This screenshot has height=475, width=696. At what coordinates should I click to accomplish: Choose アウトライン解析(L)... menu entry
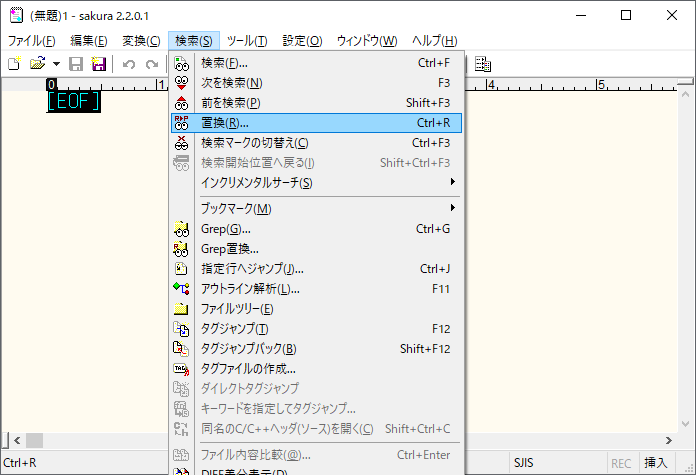(316, 289)
